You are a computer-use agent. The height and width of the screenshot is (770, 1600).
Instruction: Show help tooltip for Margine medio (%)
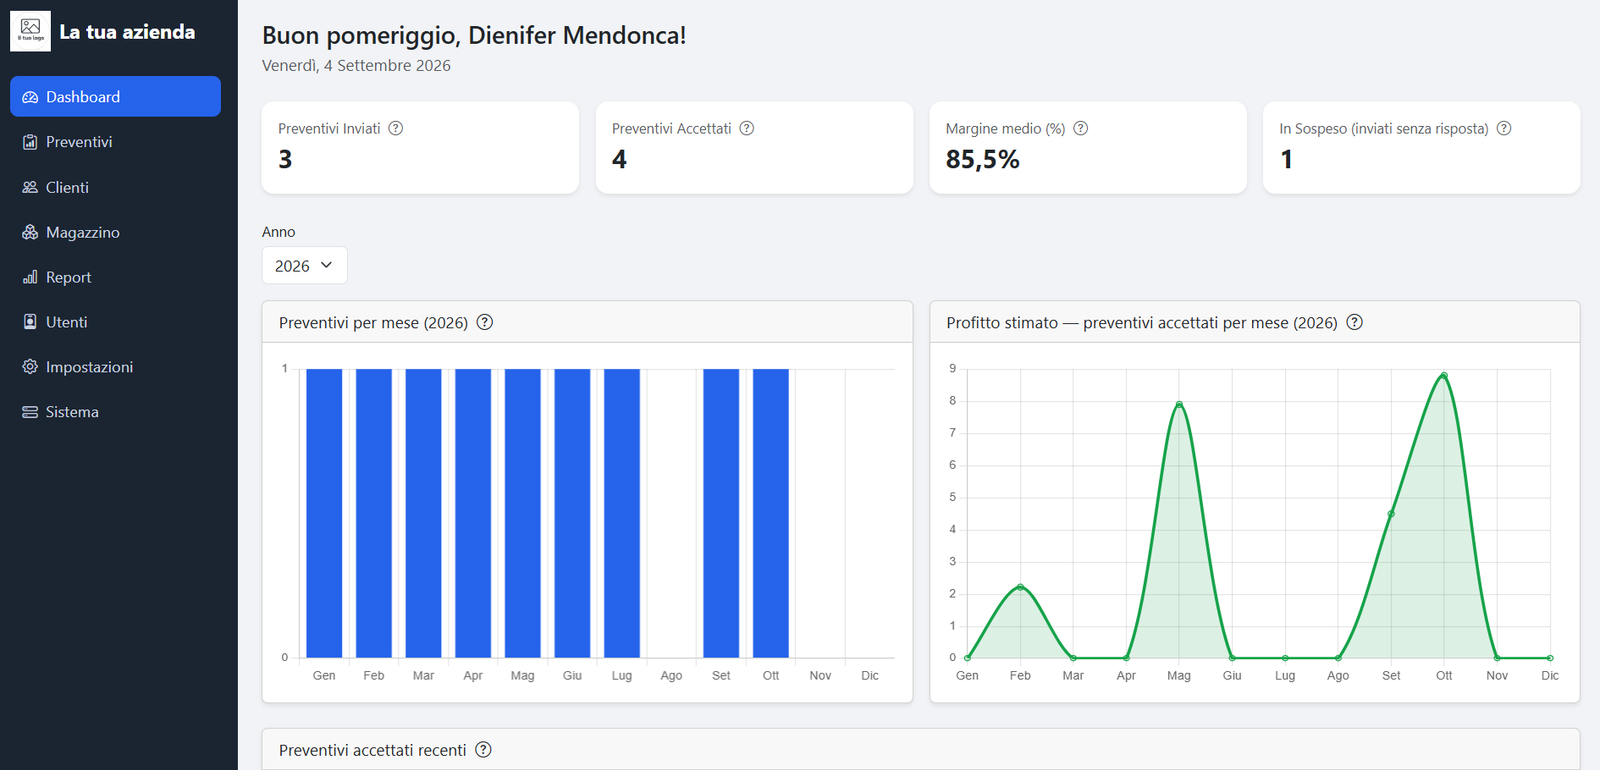[x=1081, y=128]
